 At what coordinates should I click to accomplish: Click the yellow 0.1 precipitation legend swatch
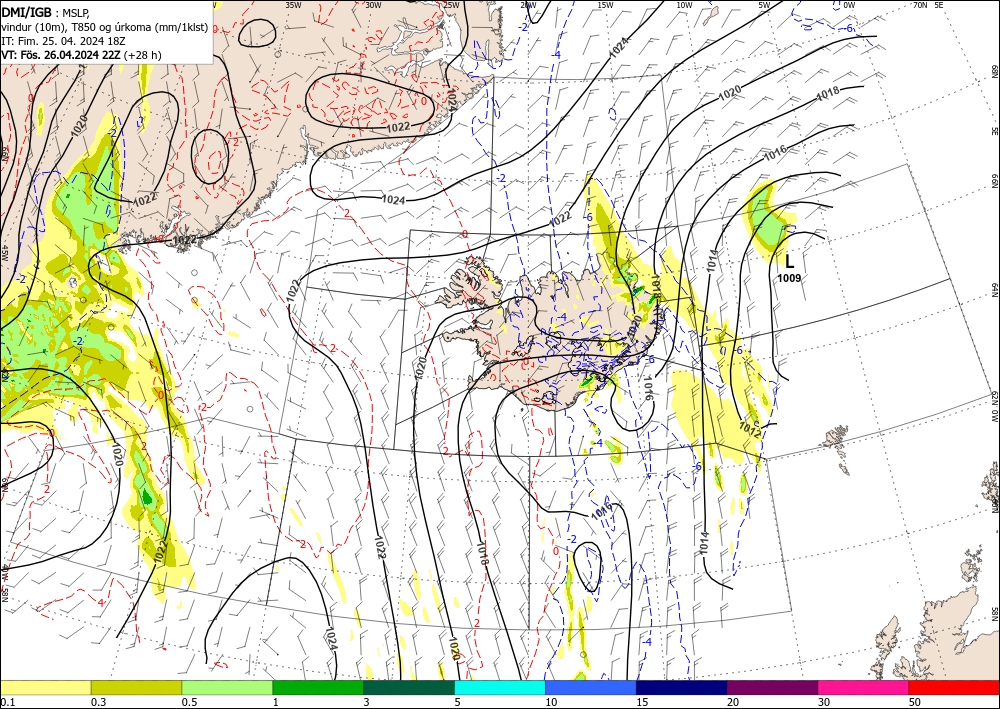tap(45, 687)
